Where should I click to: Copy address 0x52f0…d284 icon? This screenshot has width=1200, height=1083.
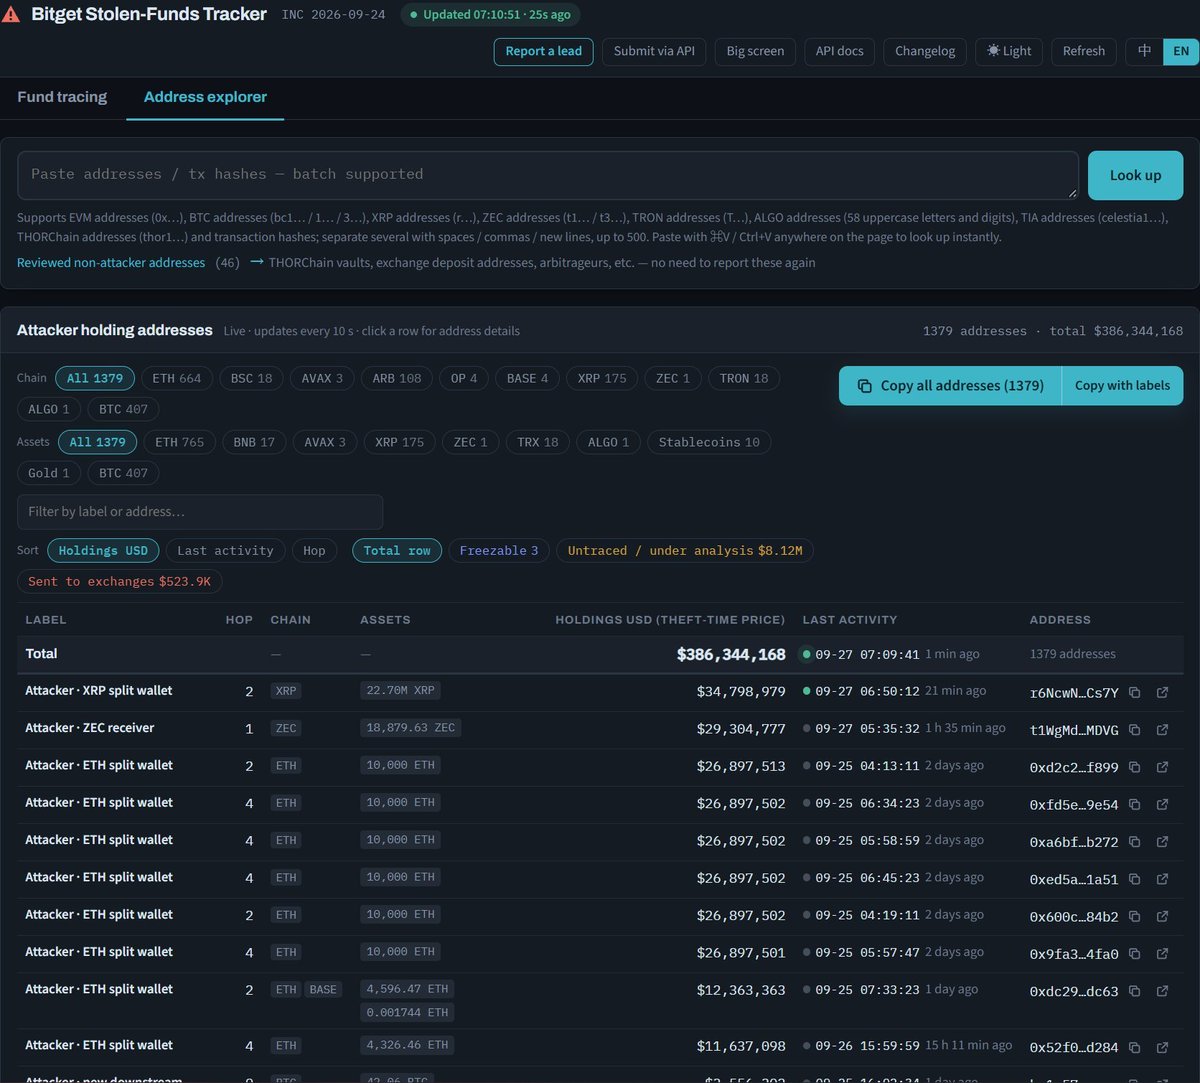(1134, 1047)
